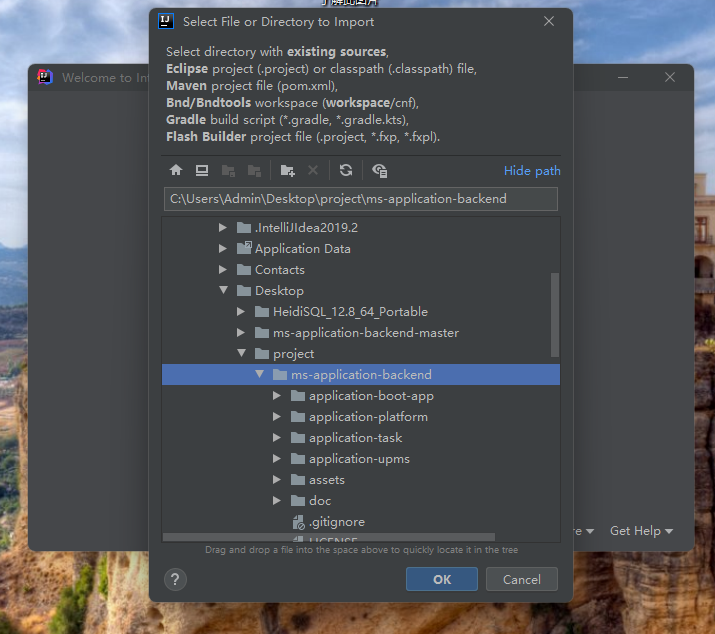Click the Home directory icon
The height and width of the screenshot is (634, 715).
[176, 171]
